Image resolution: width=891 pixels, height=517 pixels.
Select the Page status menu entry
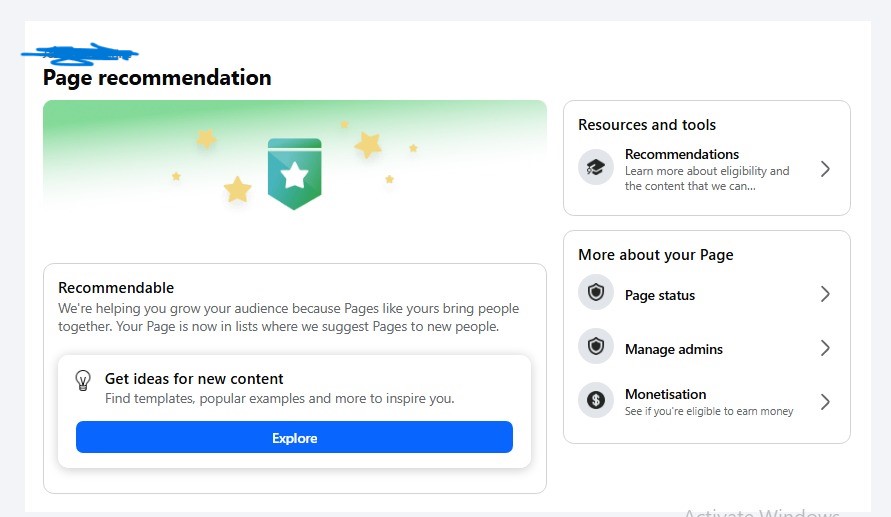tap(660, 295)
